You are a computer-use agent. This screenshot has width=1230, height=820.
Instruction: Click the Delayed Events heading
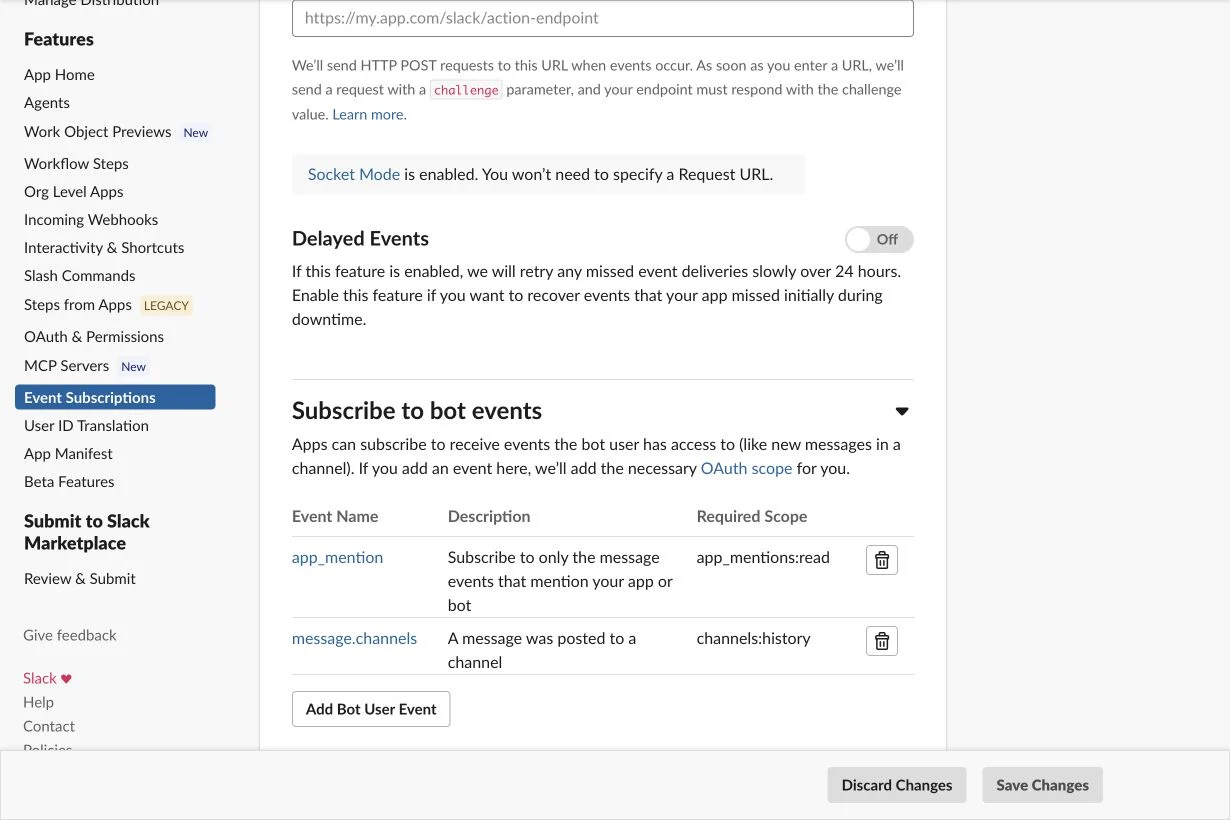point(360,239)
